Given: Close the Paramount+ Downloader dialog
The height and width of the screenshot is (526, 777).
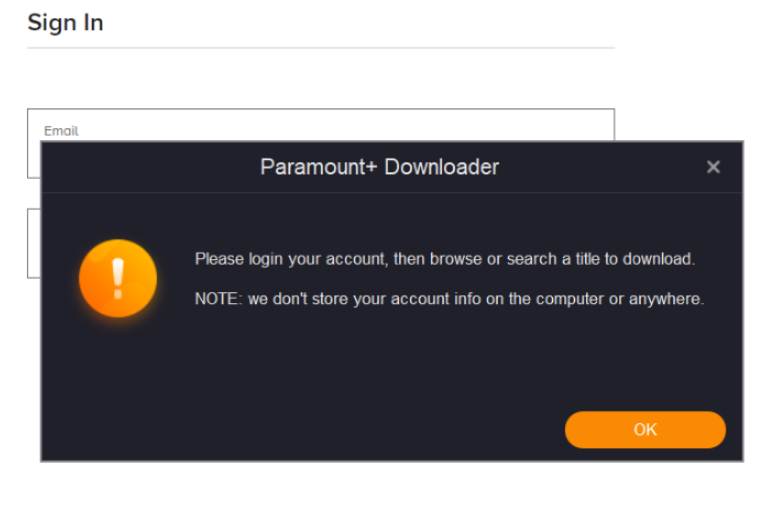Looking at the screenshot, I should point(713,167).
